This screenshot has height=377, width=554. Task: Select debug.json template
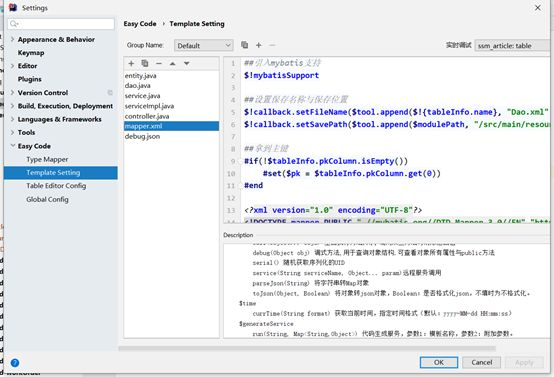point(142,136)
